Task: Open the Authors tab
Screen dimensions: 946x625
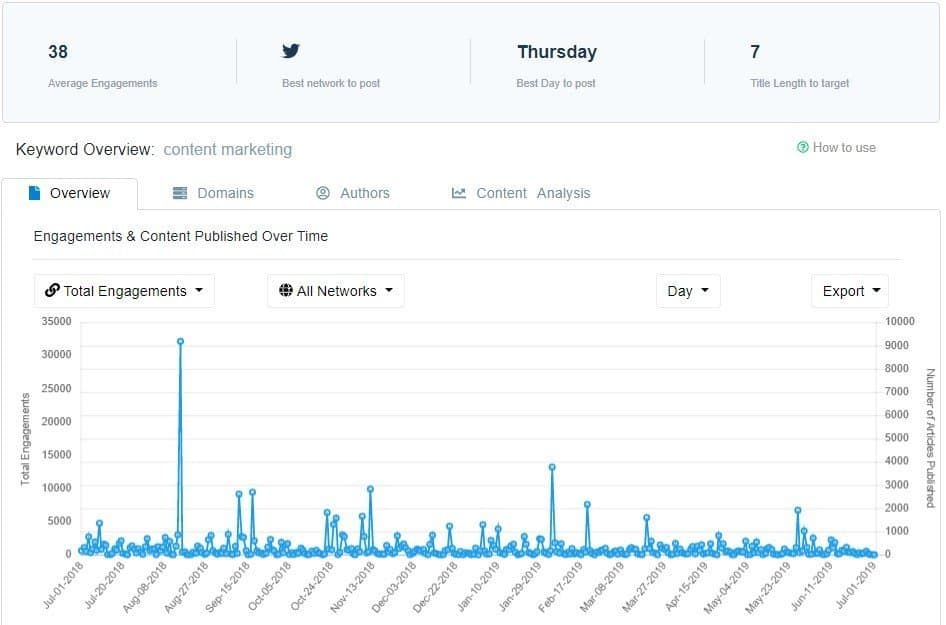Action: pyautogui.click(x=352, y=193)
